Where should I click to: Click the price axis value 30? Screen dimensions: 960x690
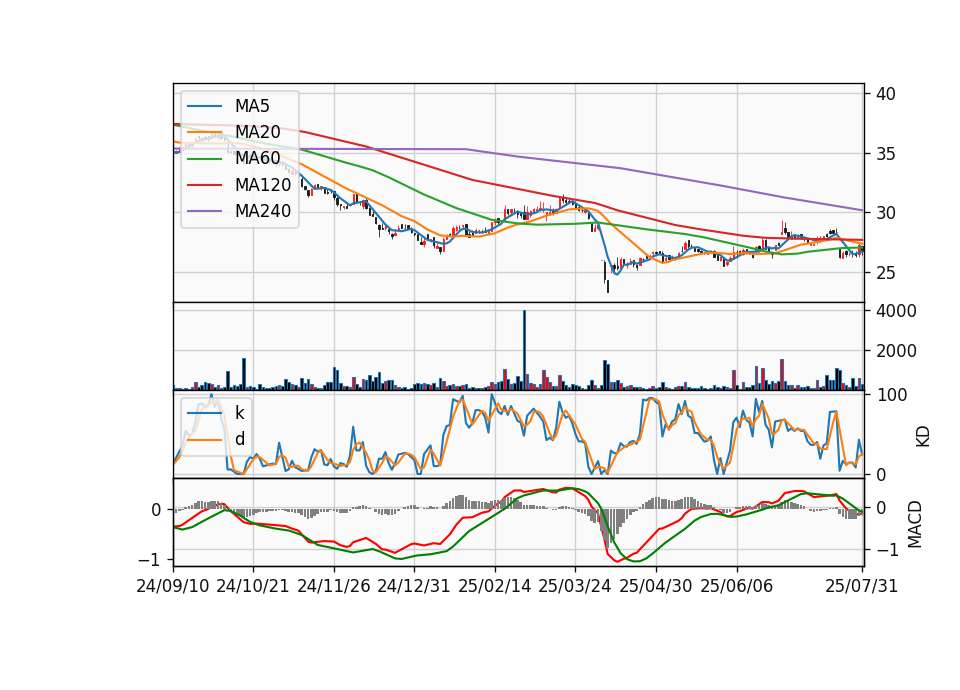tap(885, 213)
